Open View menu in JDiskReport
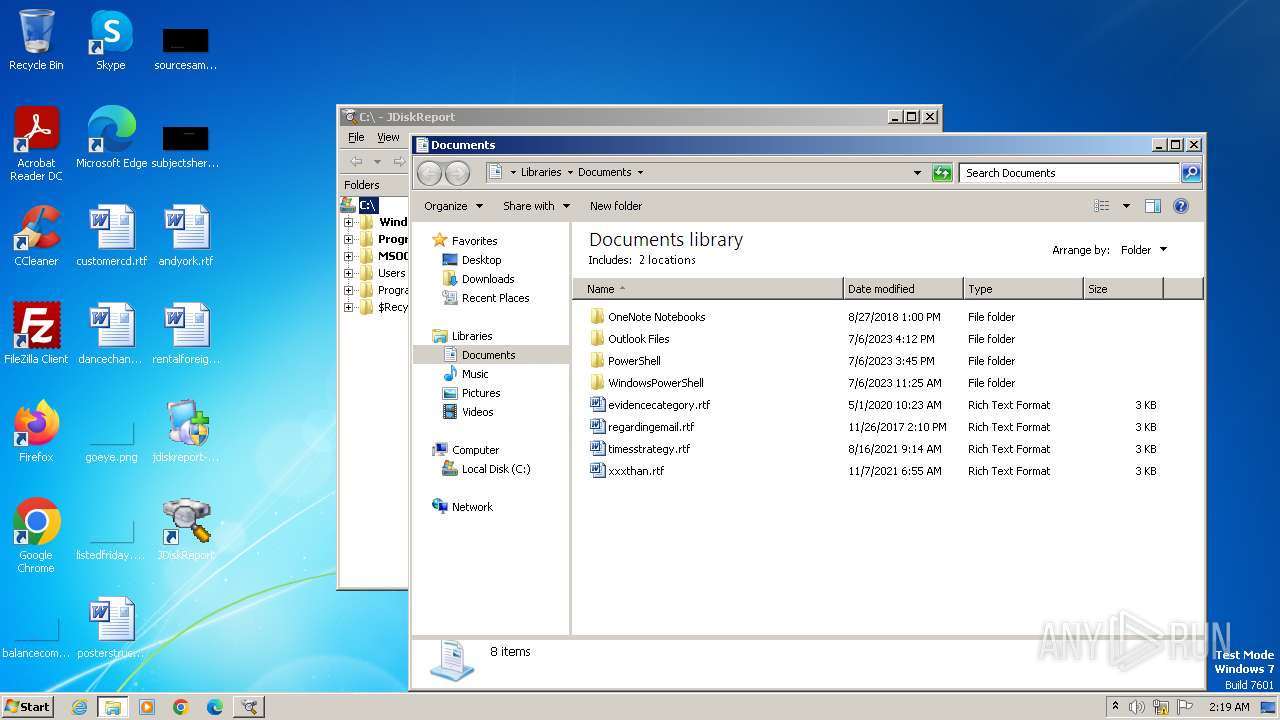Image resolution: width=1280 pixels, height=720 pixels. click(x=388, y=137)
